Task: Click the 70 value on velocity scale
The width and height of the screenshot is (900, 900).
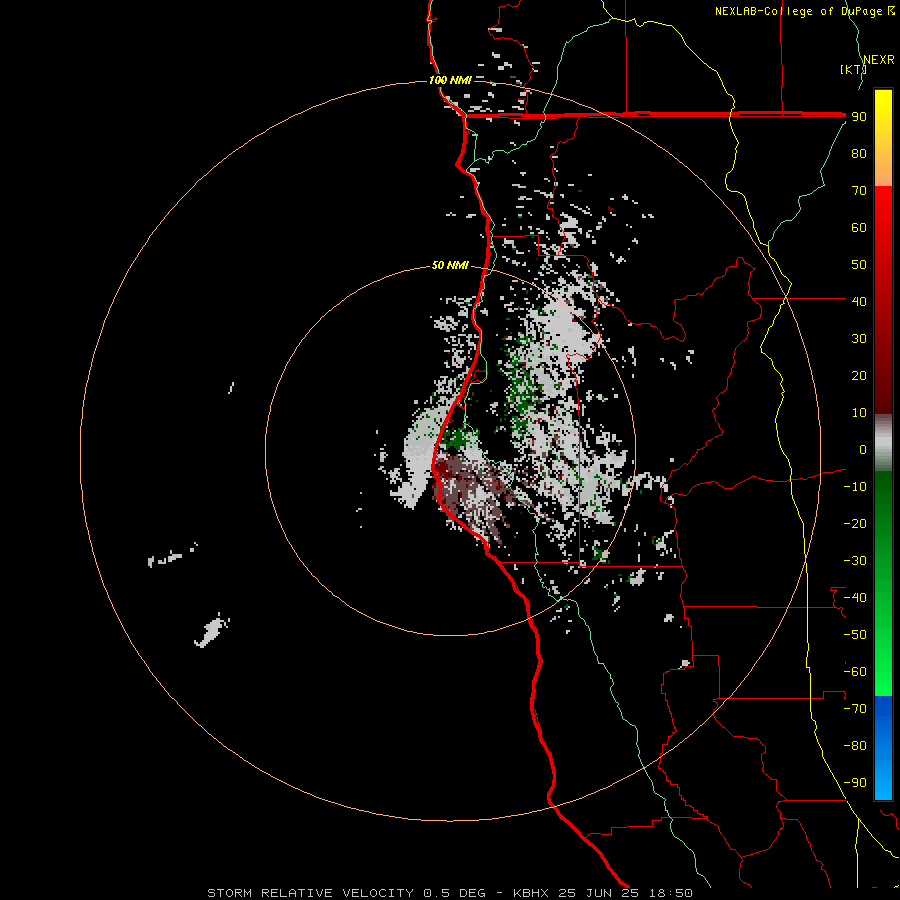Action: point(859,191)
